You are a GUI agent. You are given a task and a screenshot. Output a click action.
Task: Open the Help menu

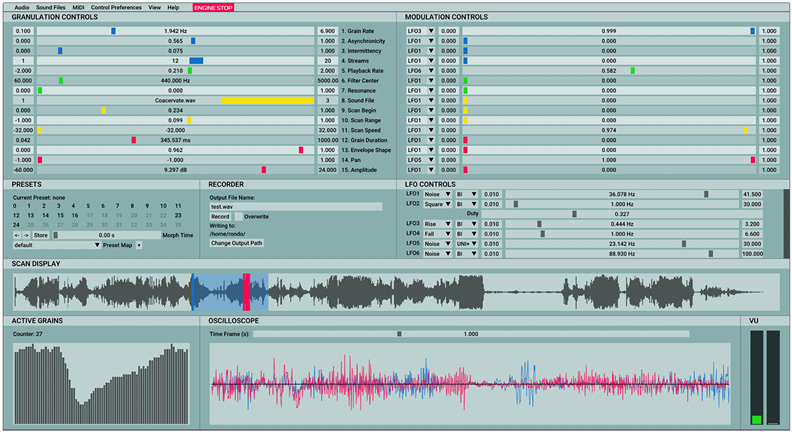pyautogui.click(x=173, y=8)
